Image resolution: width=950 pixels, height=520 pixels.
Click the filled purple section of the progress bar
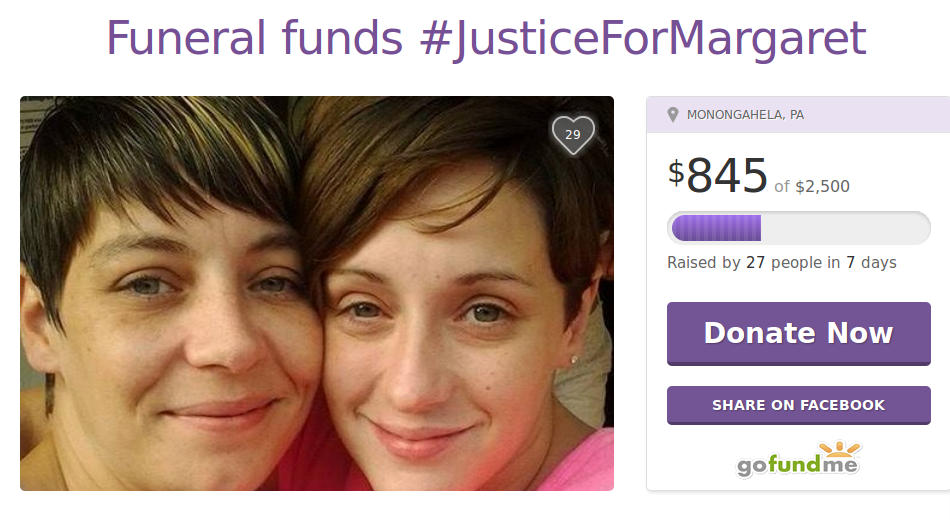(x=716, y=228)
